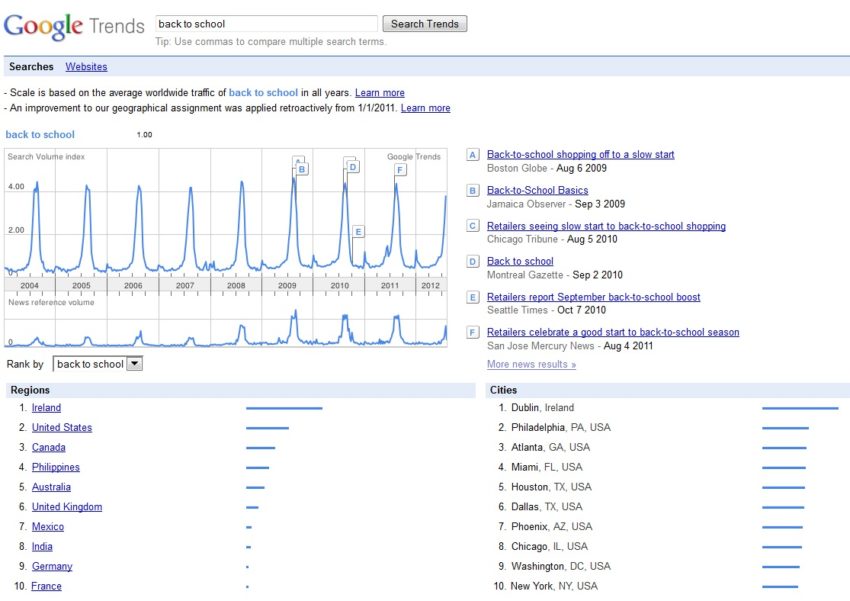Click news marker A icon in legend
Screen dimensions: 850x601
click(x=473, y=155)
